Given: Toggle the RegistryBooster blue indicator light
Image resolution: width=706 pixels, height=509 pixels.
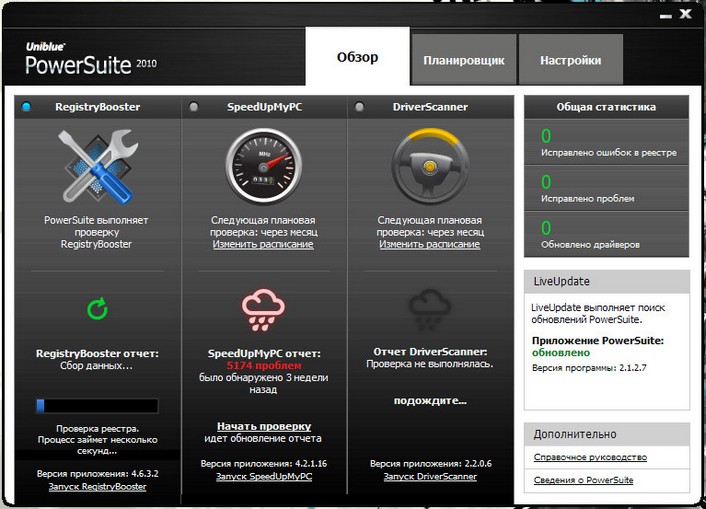Looking at the screenshot, I should [x=27, y=107].
